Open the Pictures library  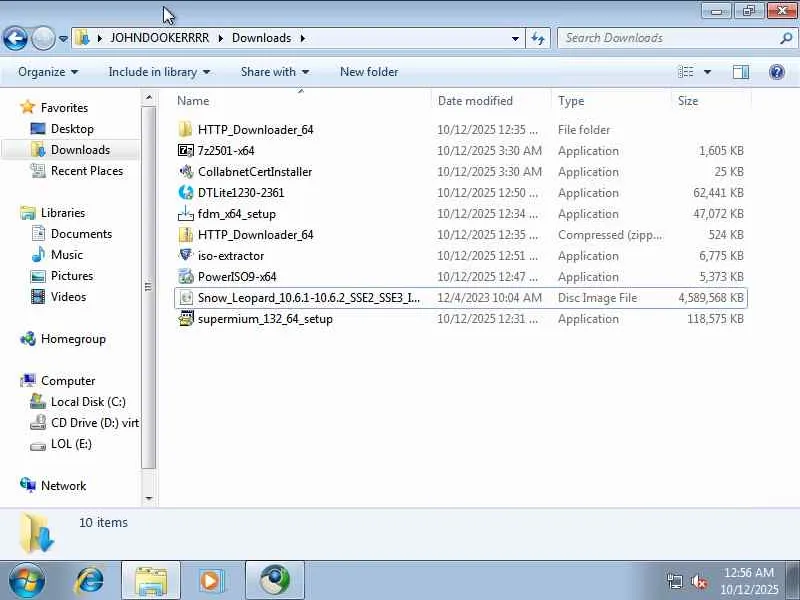72,276
